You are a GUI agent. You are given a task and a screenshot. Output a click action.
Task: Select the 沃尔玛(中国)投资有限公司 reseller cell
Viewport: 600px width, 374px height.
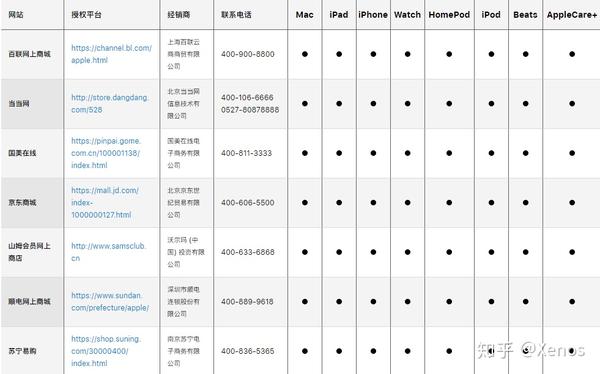pos(186,252)
